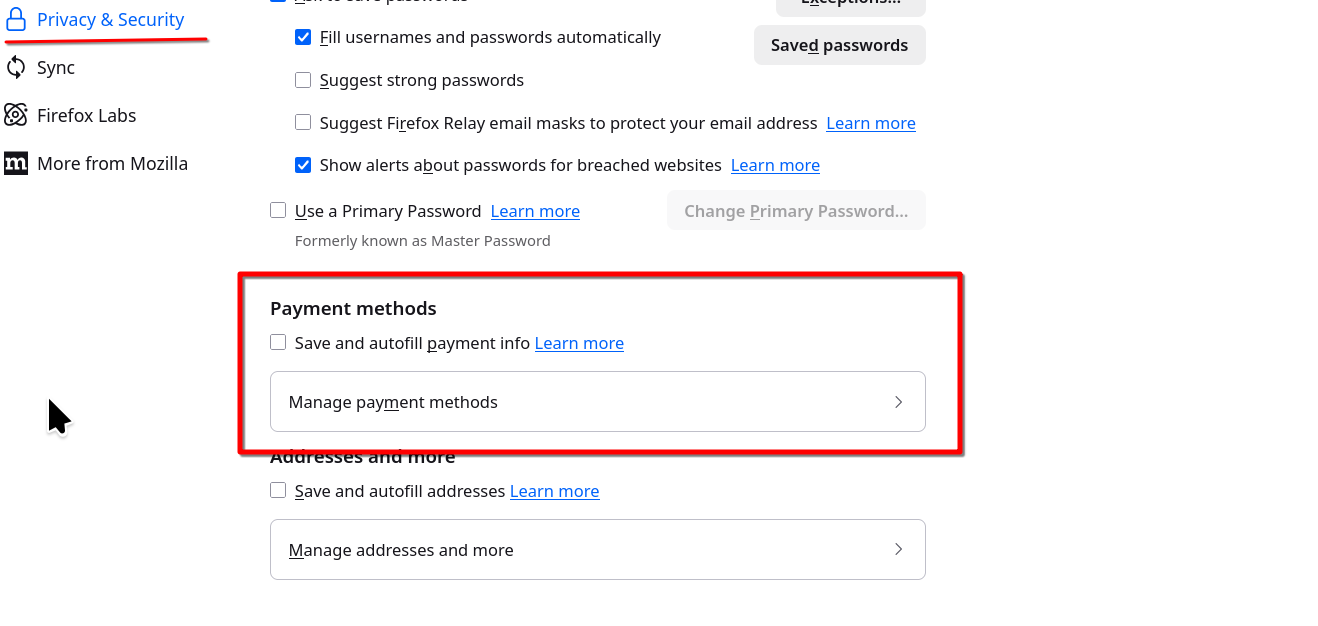This screenshot has width=1318, height=626.
Task: Click the Sync arrows icon
Action: pyautogui.click(x=16, y=67)
